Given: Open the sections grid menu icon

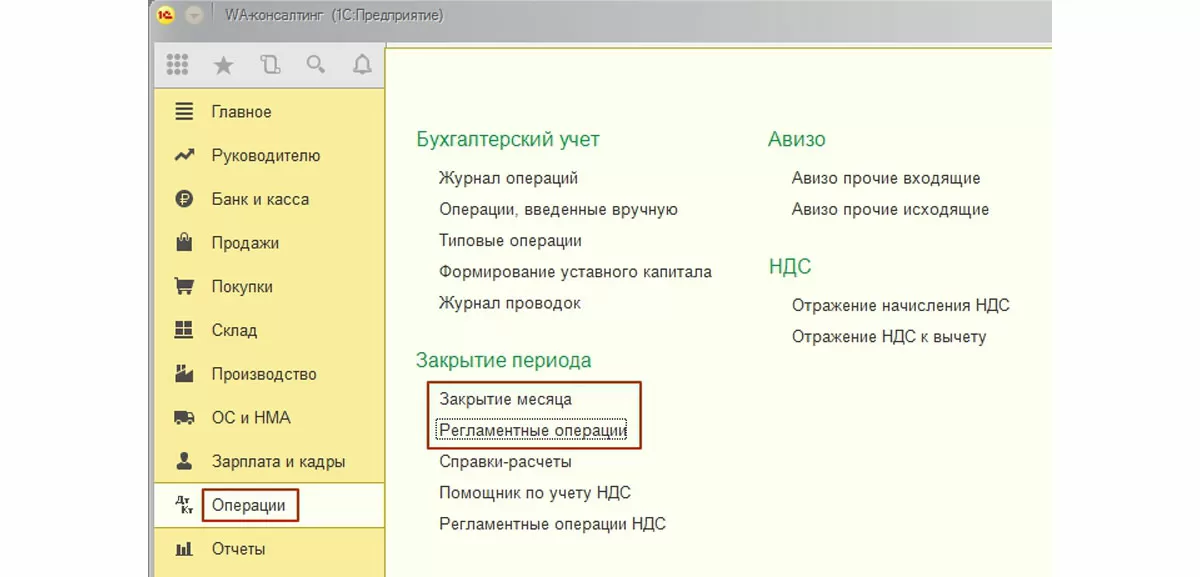Looking at the screenshot, I should tap(177, 66).
